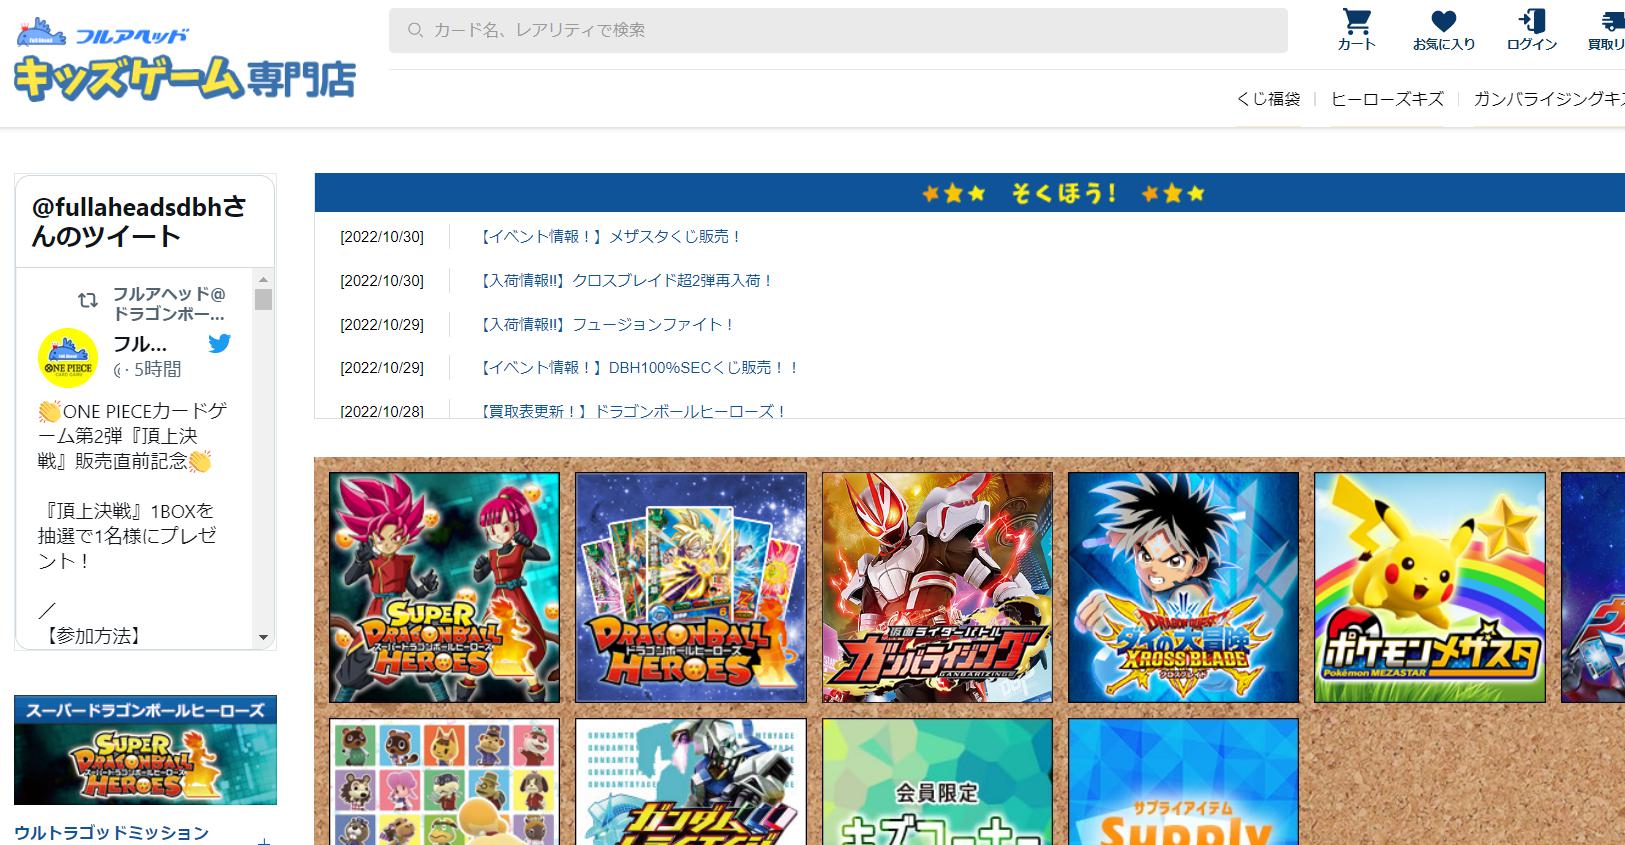Click the スーパードラゴンボールヒーローズ sidebar banner
Viewport: 1625px width, 845px height.
pos(145,750)
